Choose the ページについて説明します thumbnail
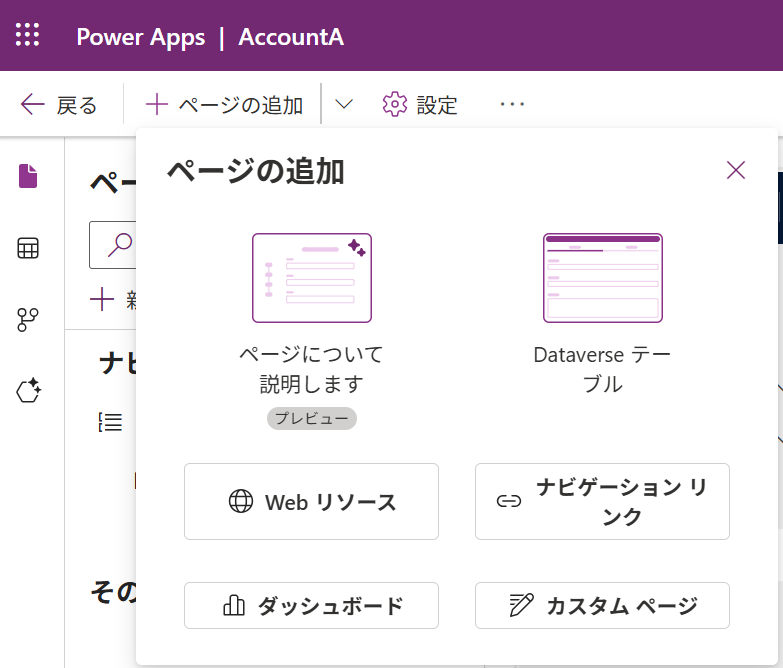The height and width of the screenshot is (668, 783). tap(312, 278)
